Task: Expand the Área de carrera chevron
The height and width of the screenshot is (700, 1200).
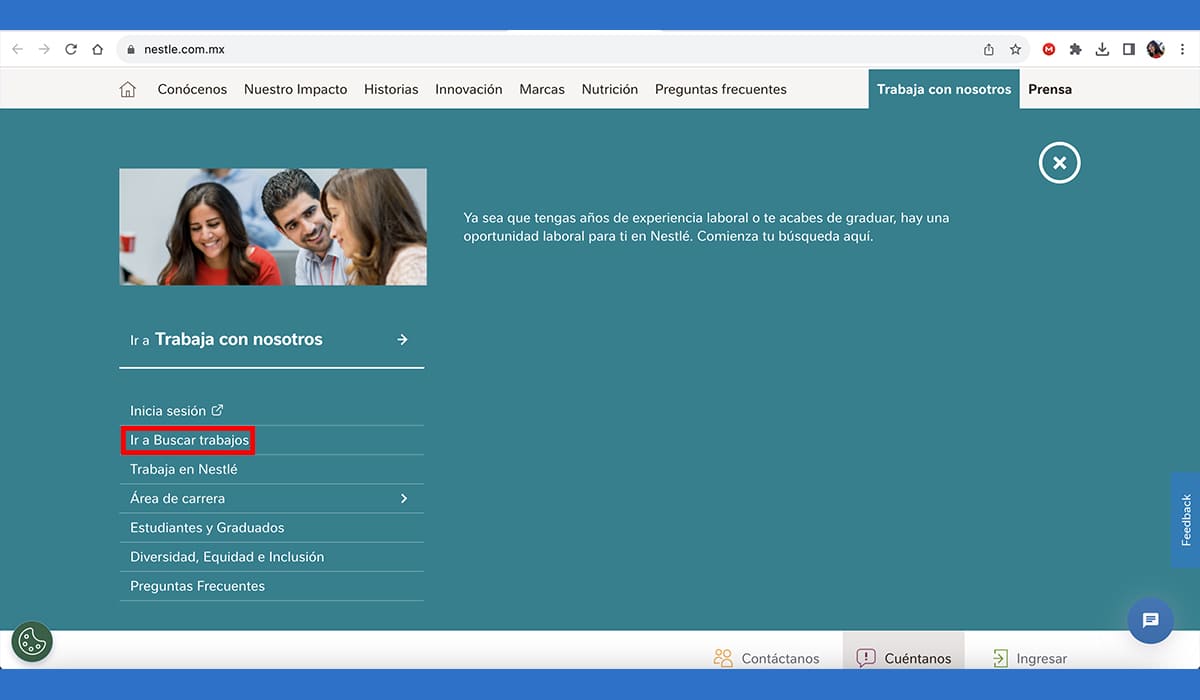Action: pyautogui.click(x=404, y=498)
